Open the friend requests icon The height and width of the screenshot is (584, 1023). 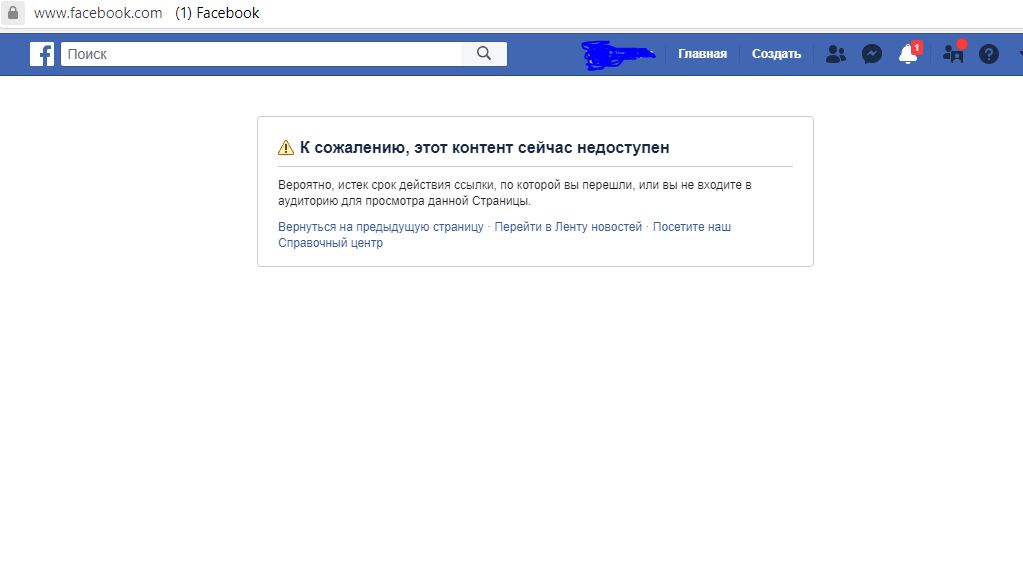point(835,54)
